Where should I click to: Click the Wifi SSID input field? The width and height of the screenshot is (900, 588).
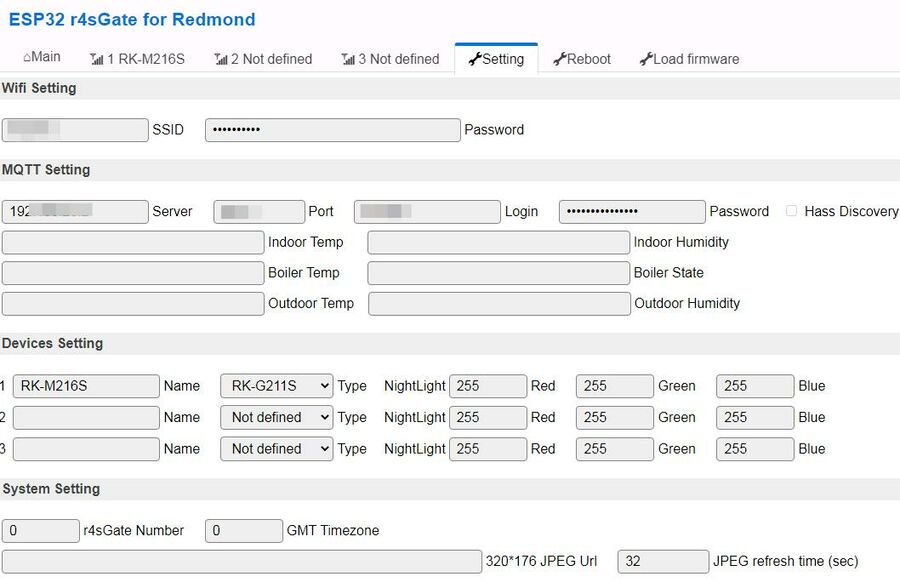click(75, 129)
